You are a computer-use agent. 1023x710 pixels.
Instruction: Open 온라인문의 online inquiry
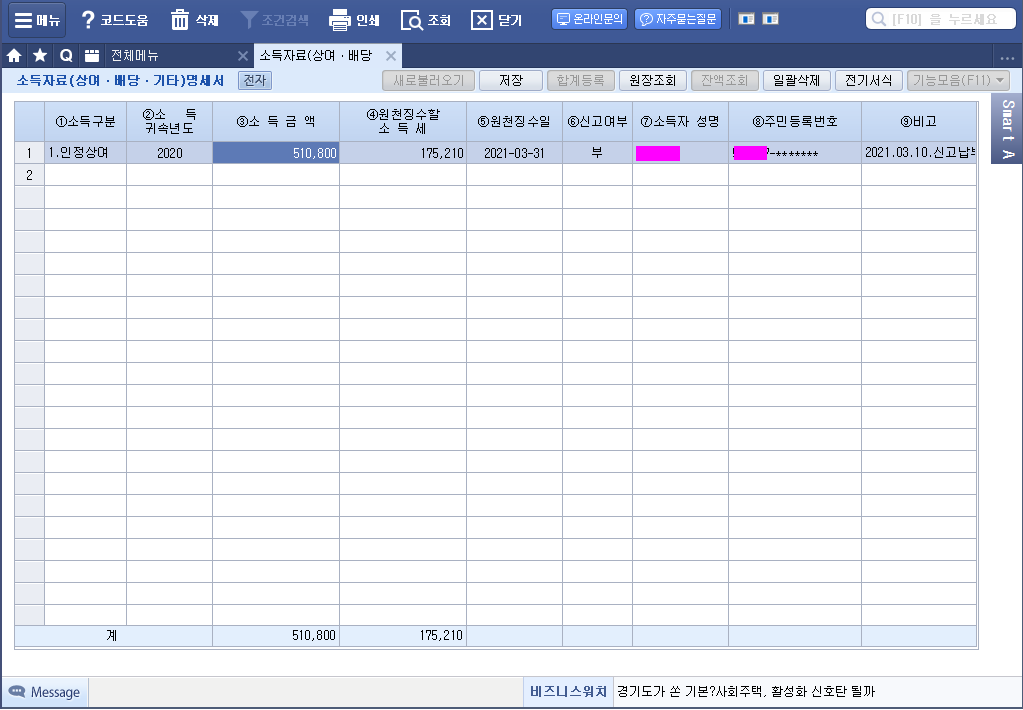click(x=590, y=20)
